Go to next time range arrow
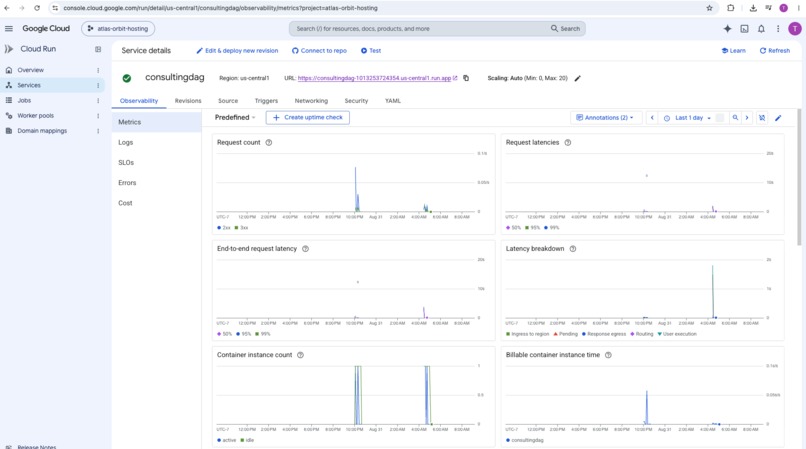The width and height of the screenshot is (806, 449). (747, 118)
